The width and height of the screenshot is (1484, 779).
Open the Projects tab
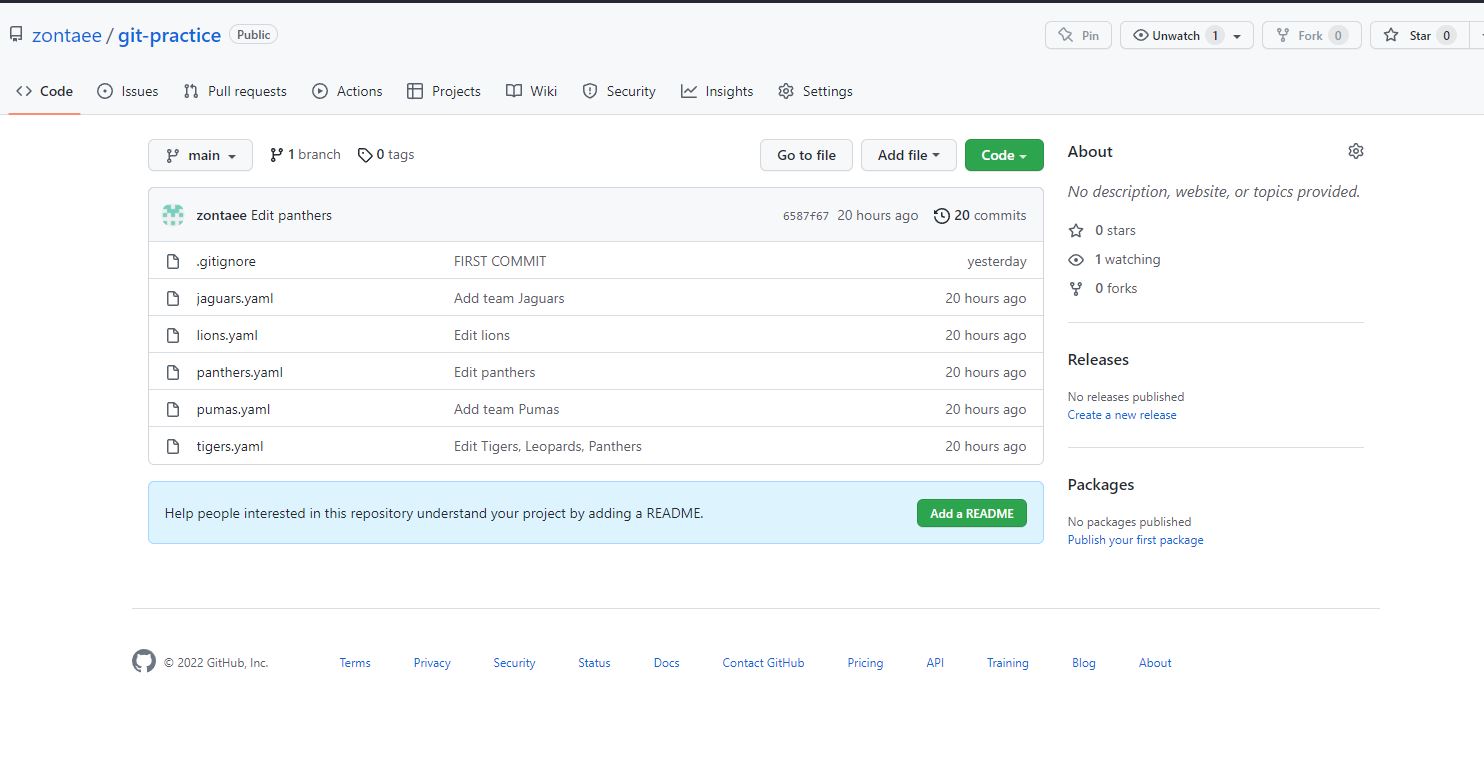coord(444,91)
